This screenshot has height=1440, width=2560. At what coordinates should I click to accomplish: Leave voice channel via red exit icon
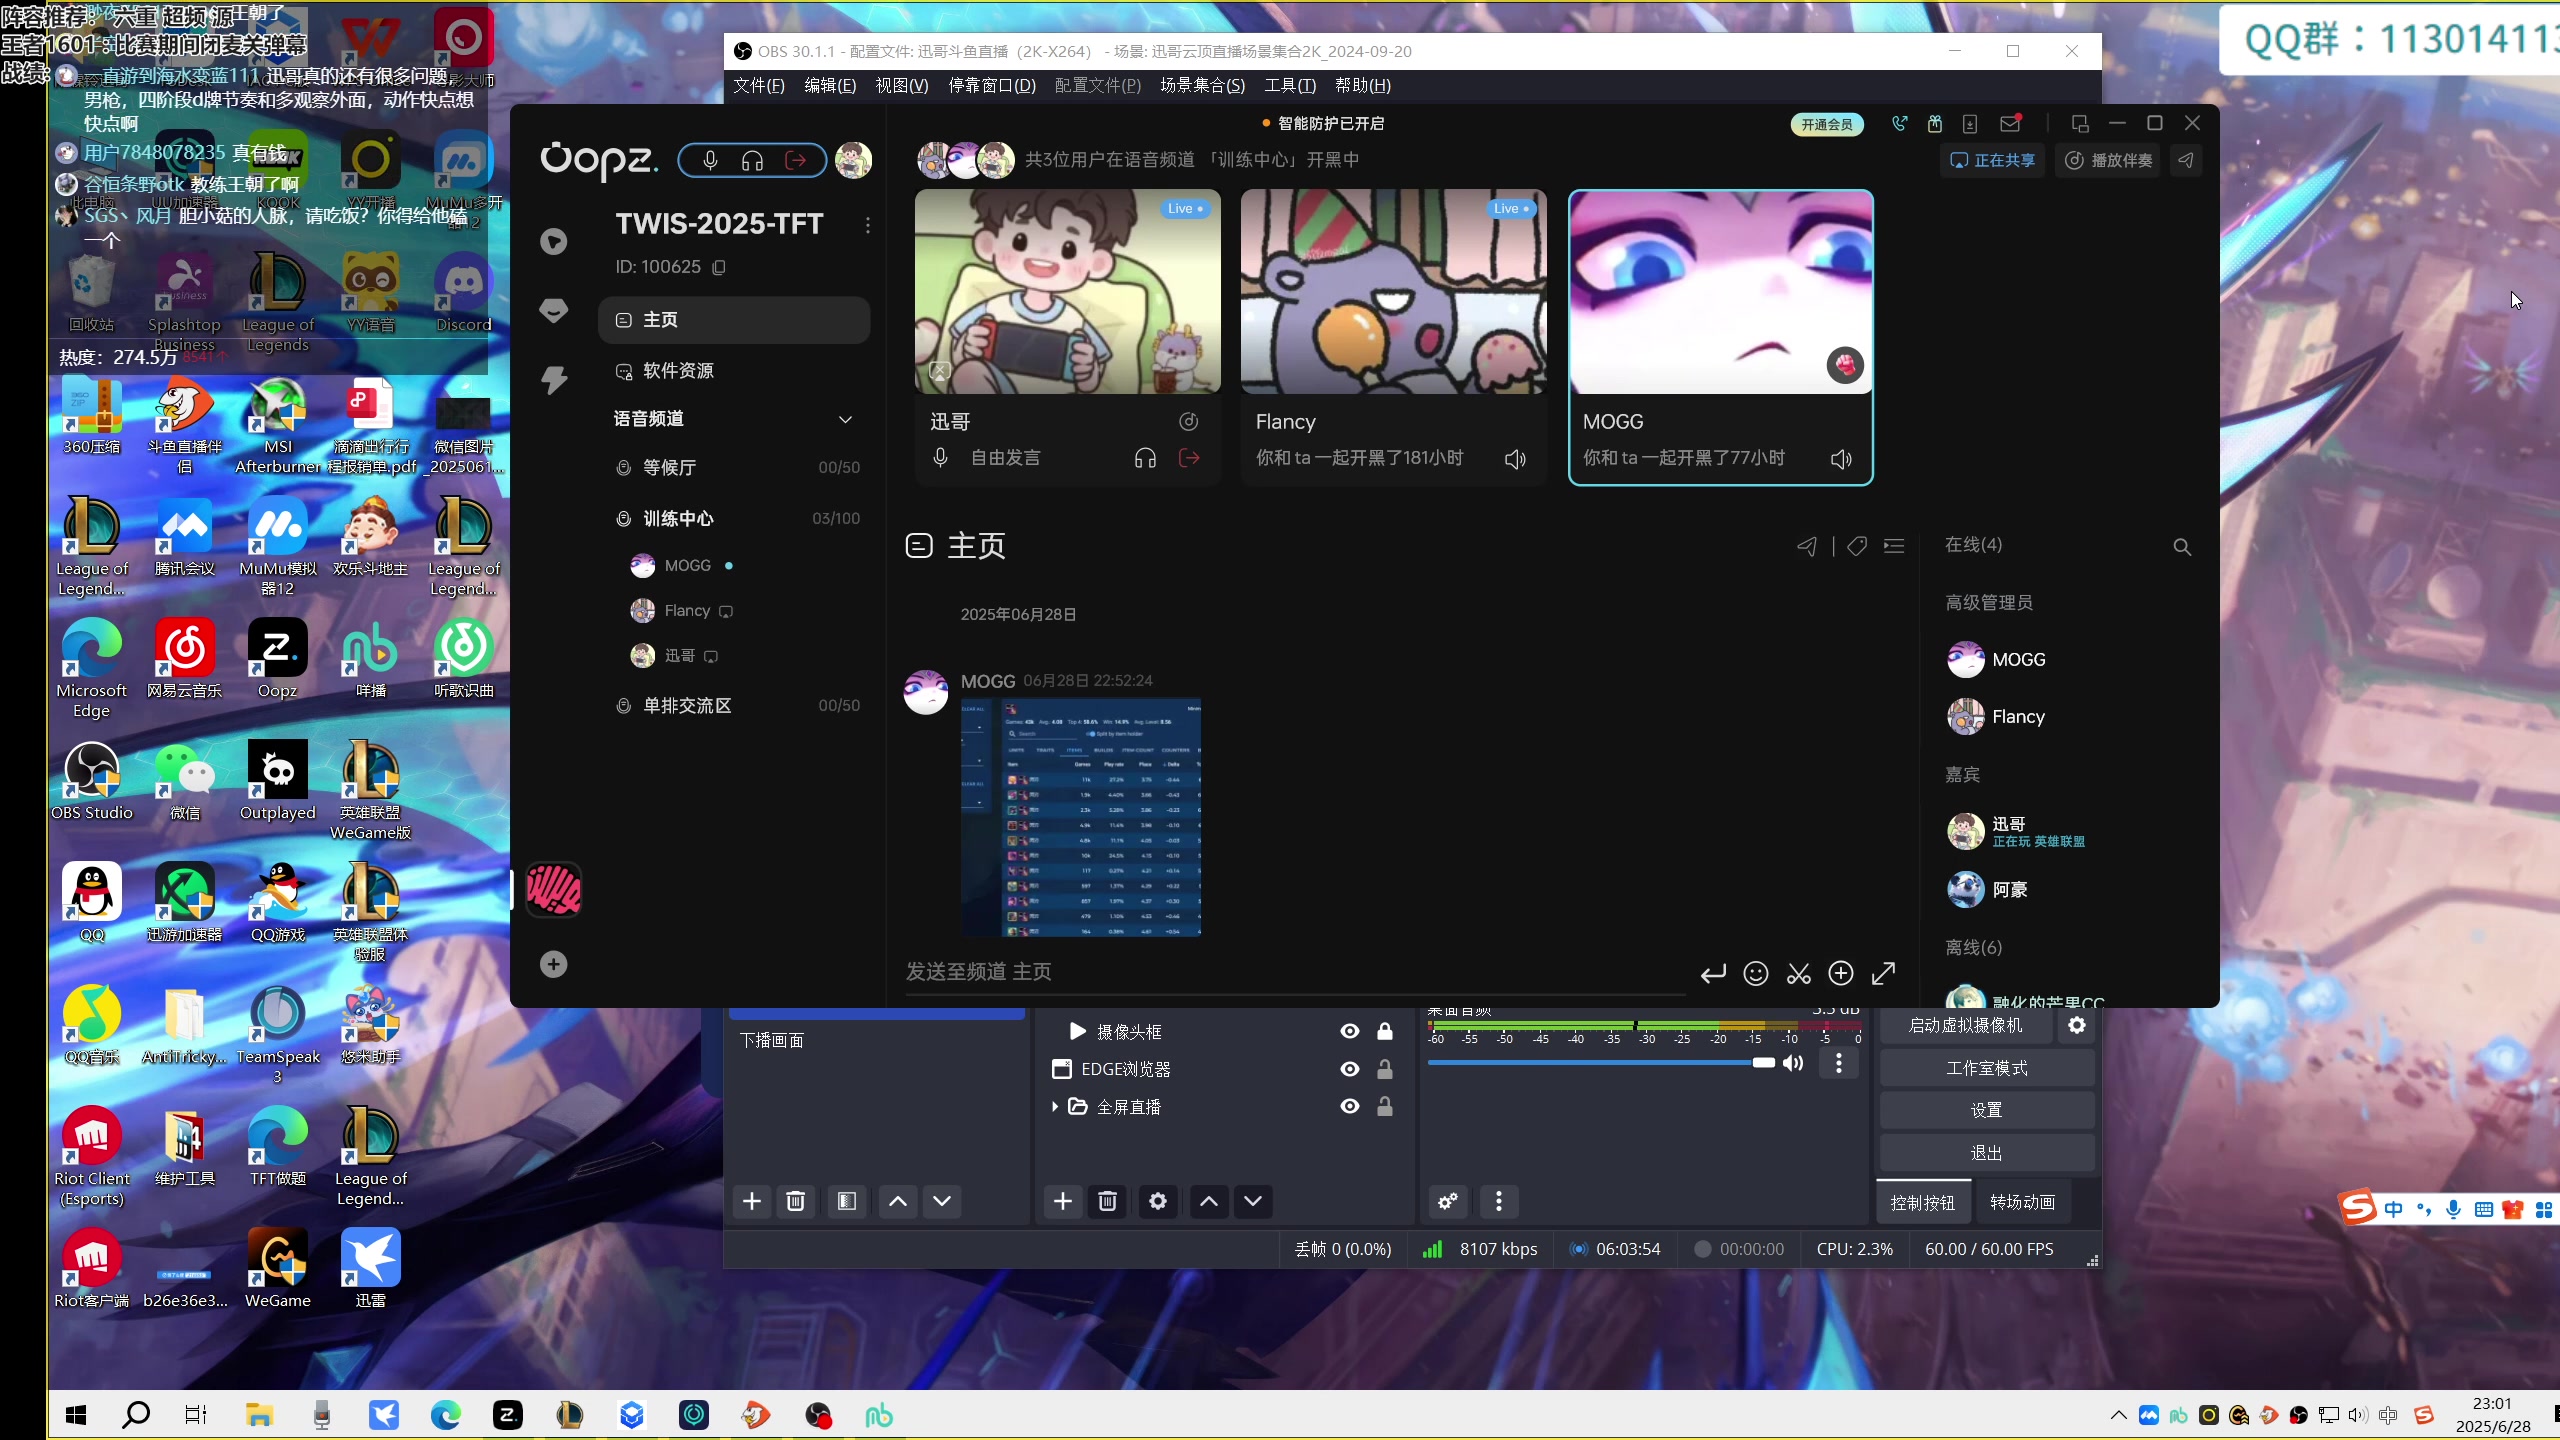tap(796, 160)
